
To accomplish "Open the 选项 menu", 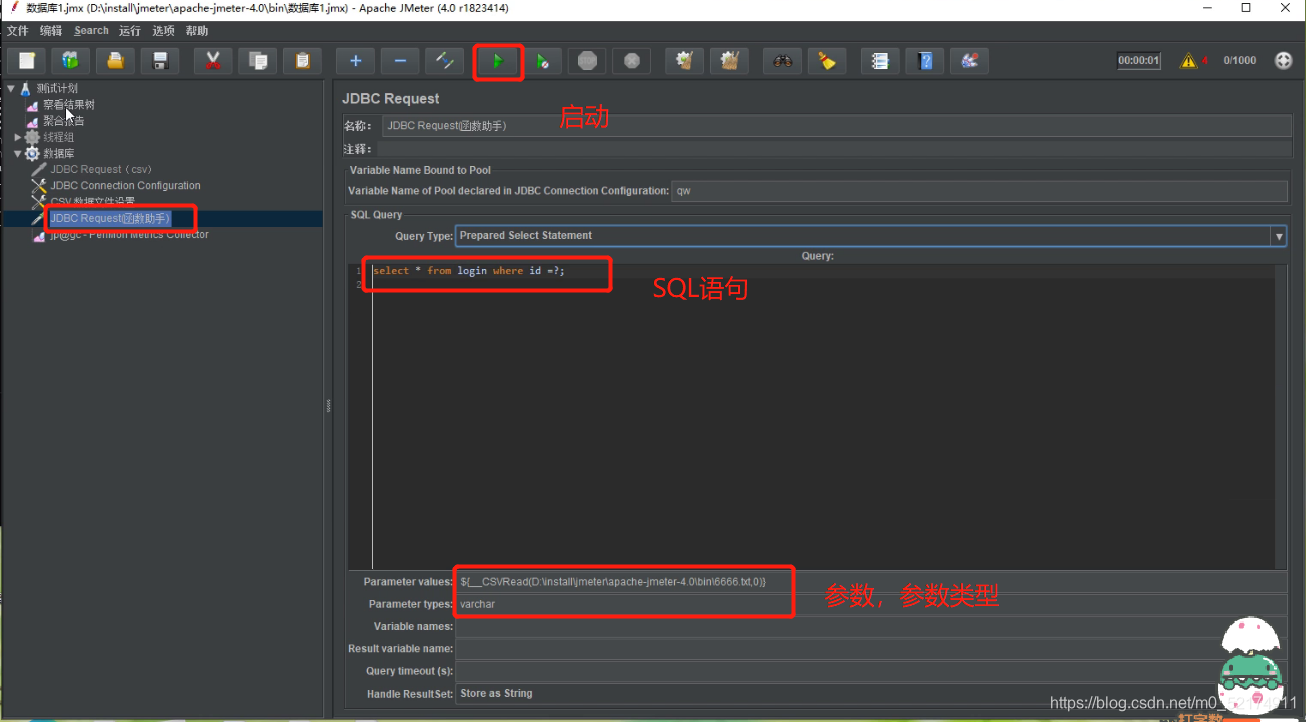I will (163, 31).
